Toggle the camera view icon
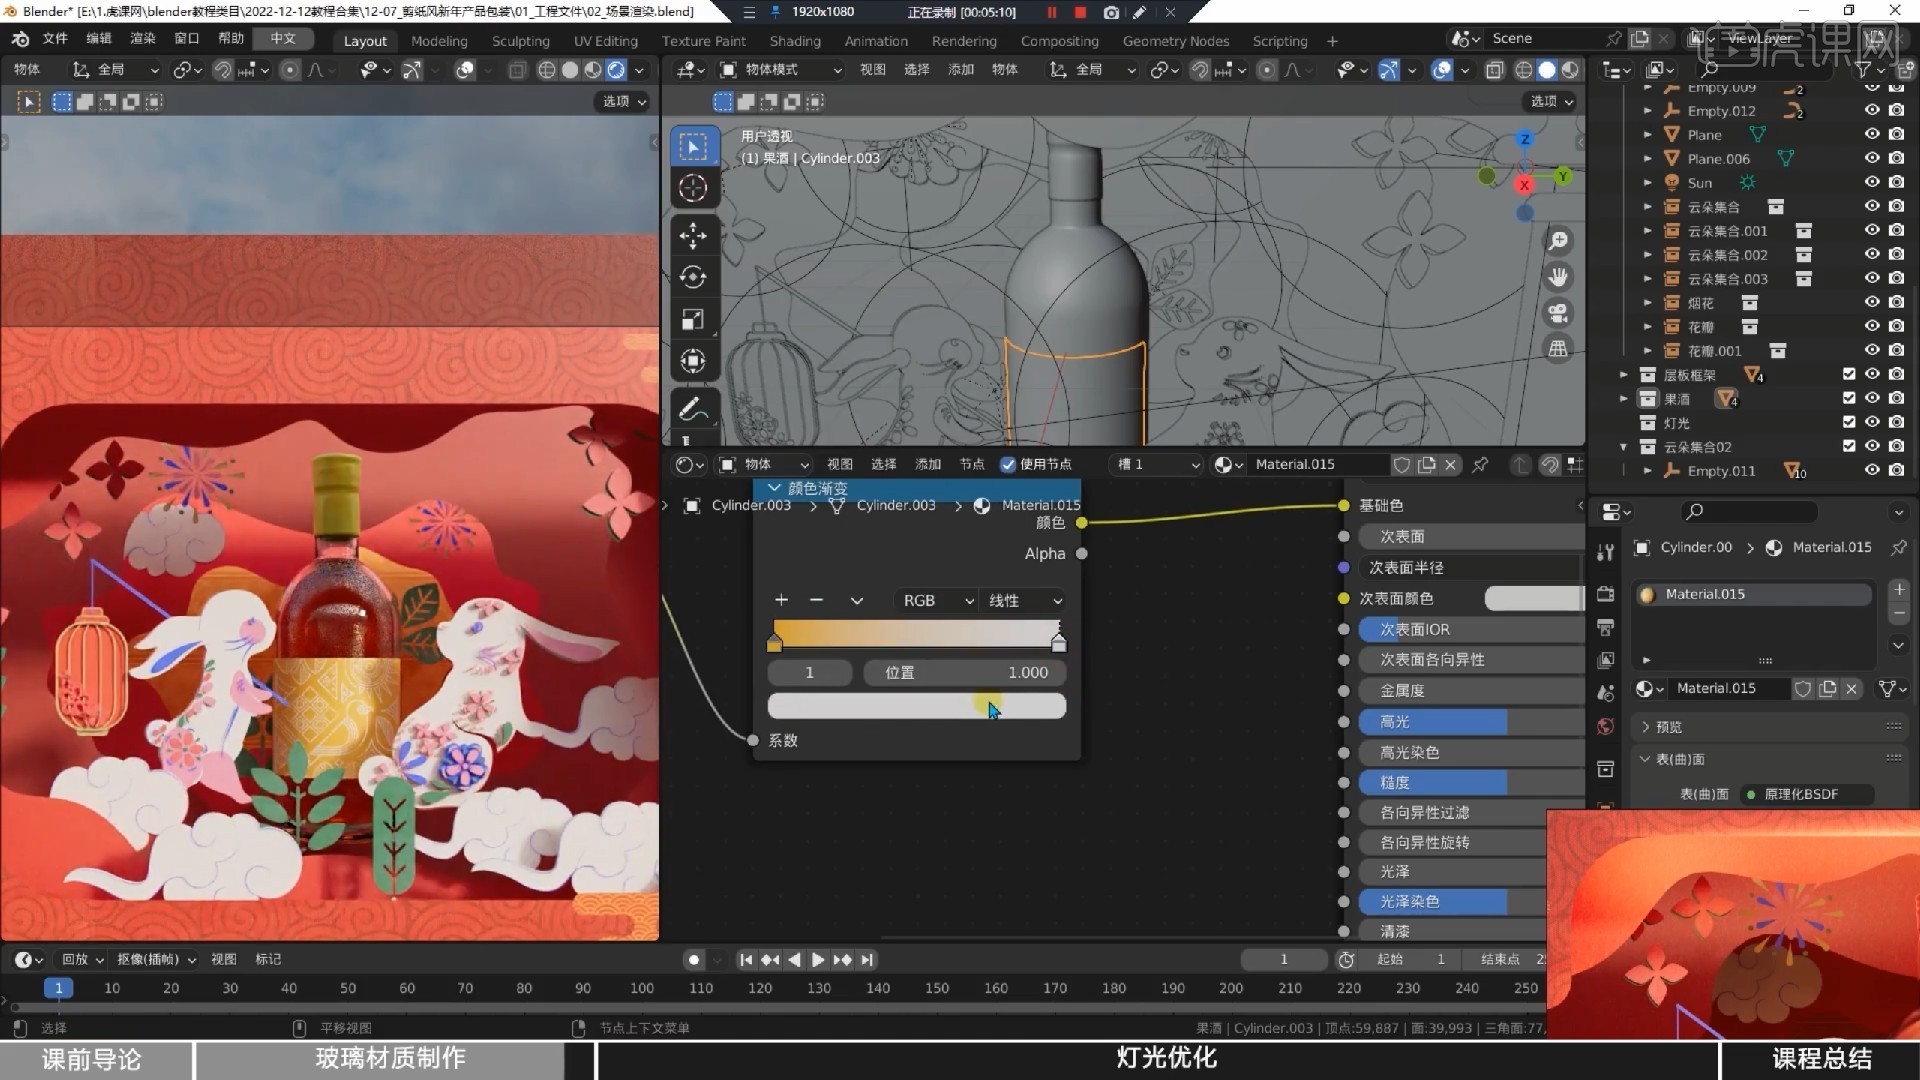1920x1080 pixels. coord(1558,313)
